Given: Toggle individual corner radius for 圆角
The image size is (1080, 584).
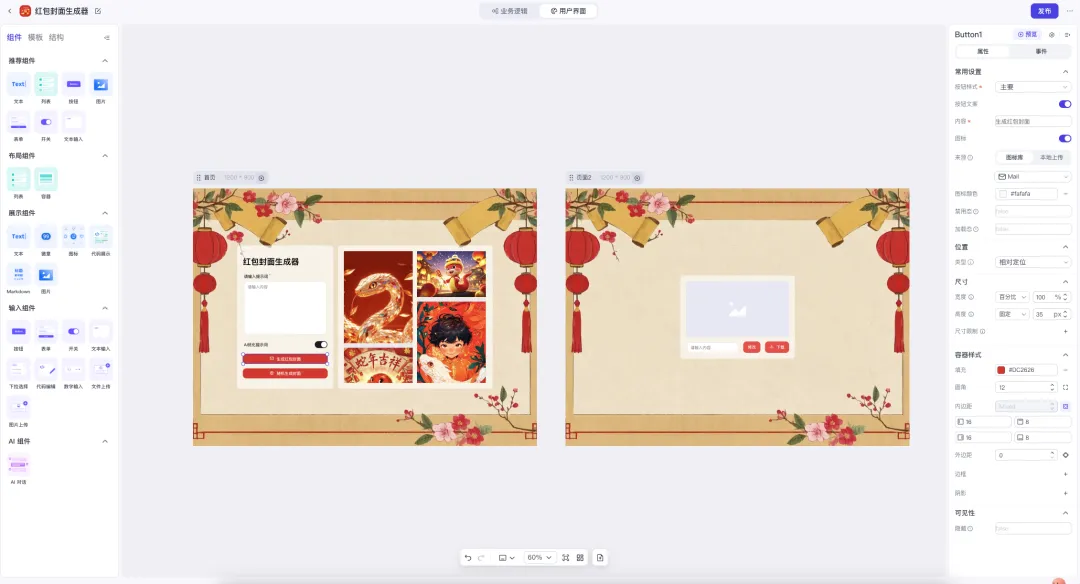Looking at the screenshot, I should point(1066,387).
